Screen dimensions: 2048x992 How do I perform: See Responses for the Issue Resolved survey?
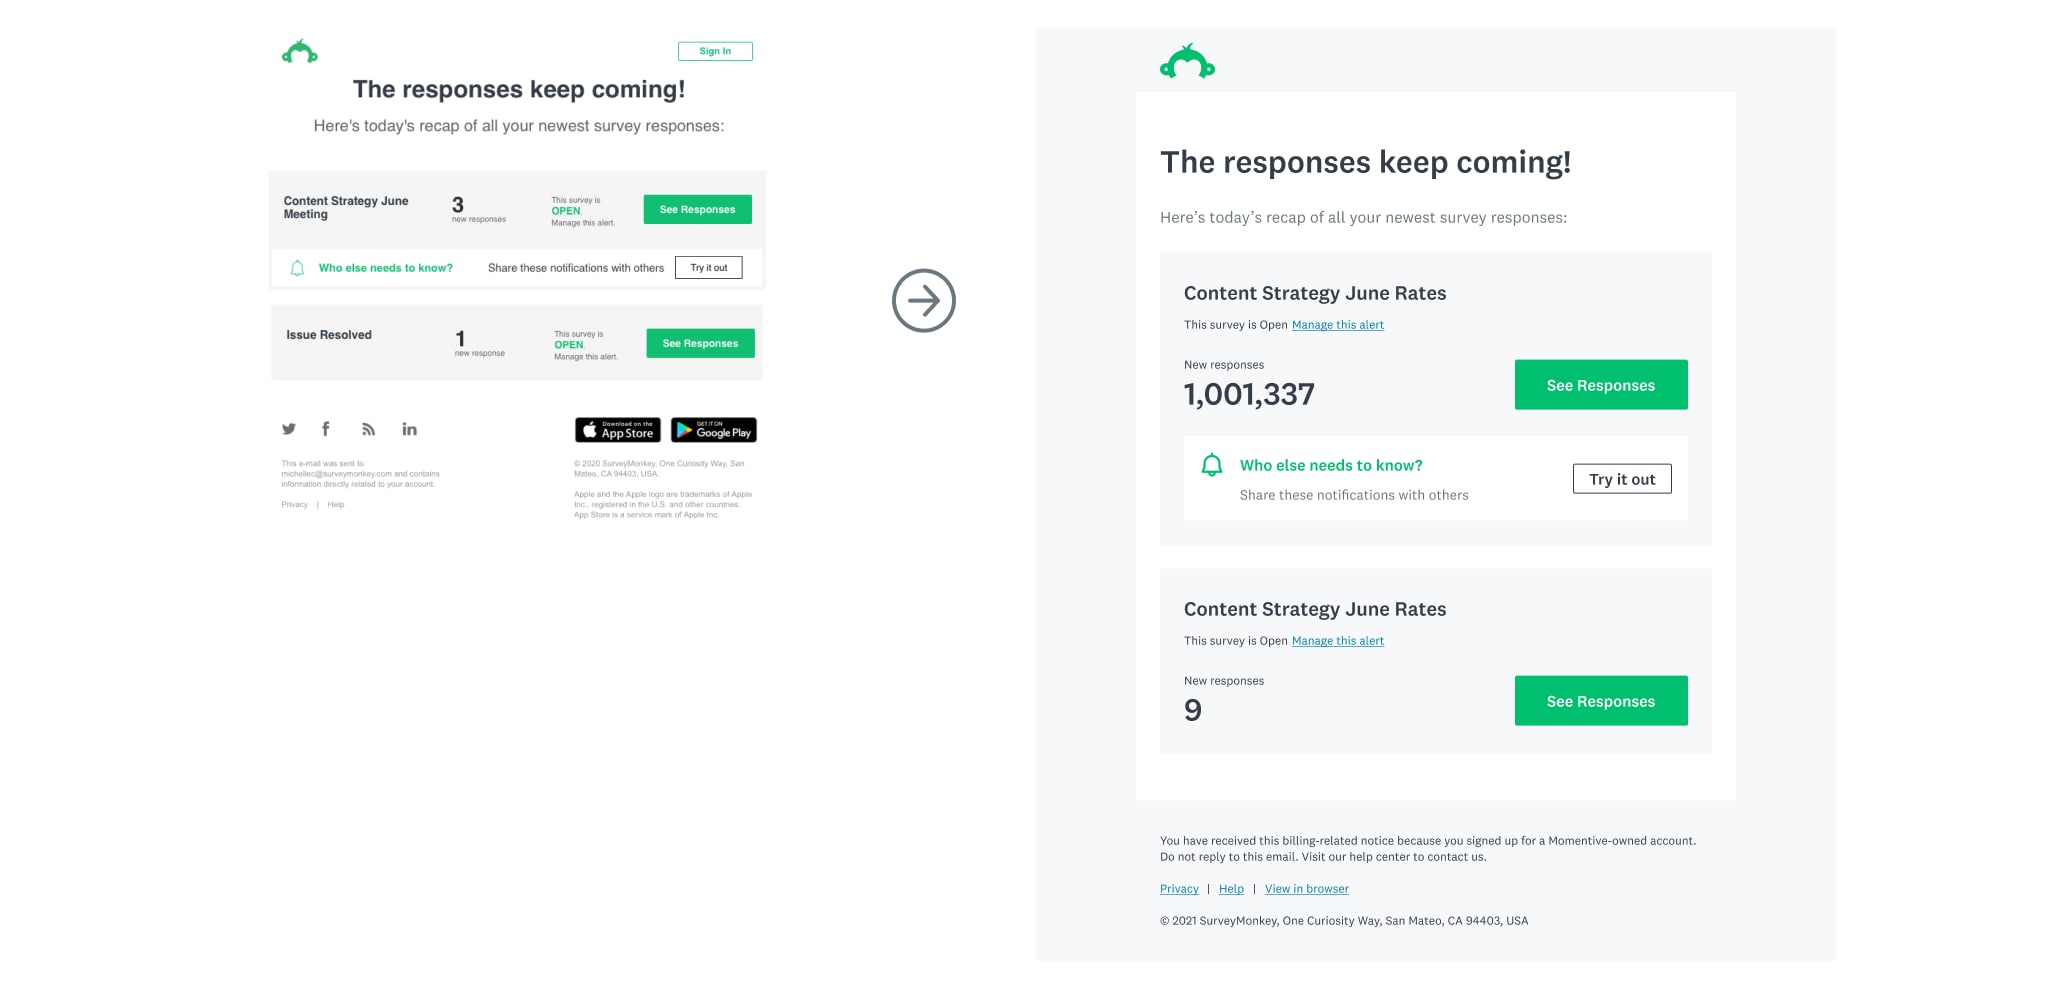[700, 343]
